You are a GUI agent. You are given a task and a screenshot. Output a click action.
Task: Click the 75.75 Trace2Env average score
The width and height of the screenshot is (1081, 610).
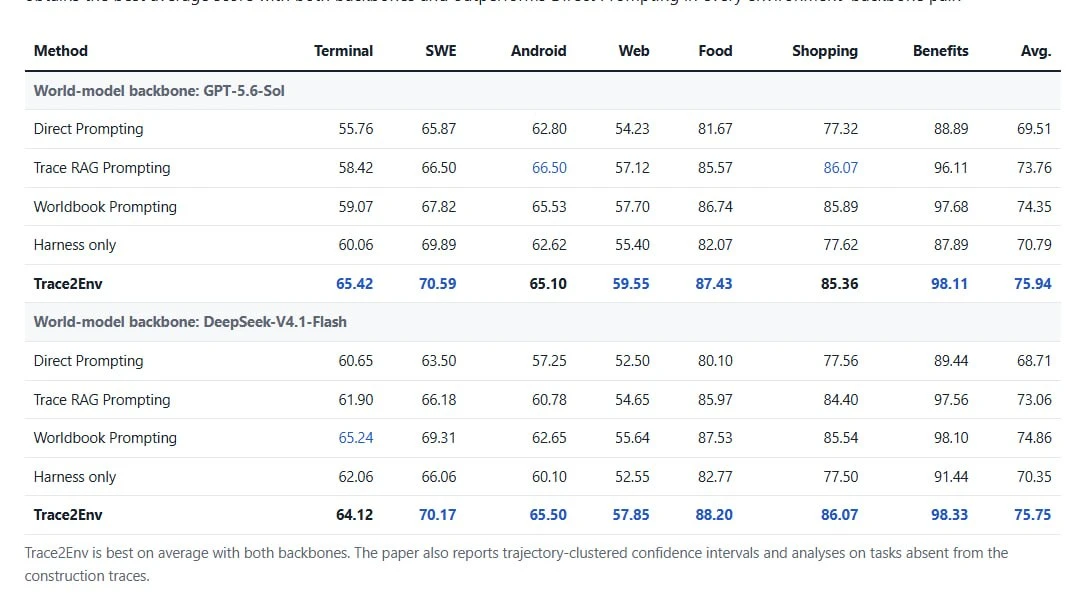1033,515
